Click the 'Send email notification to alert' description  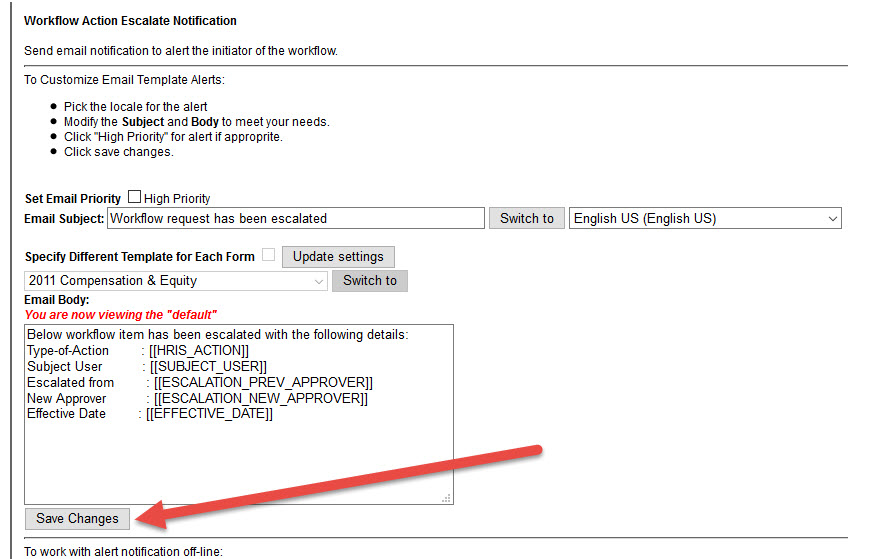pos(181,51)
